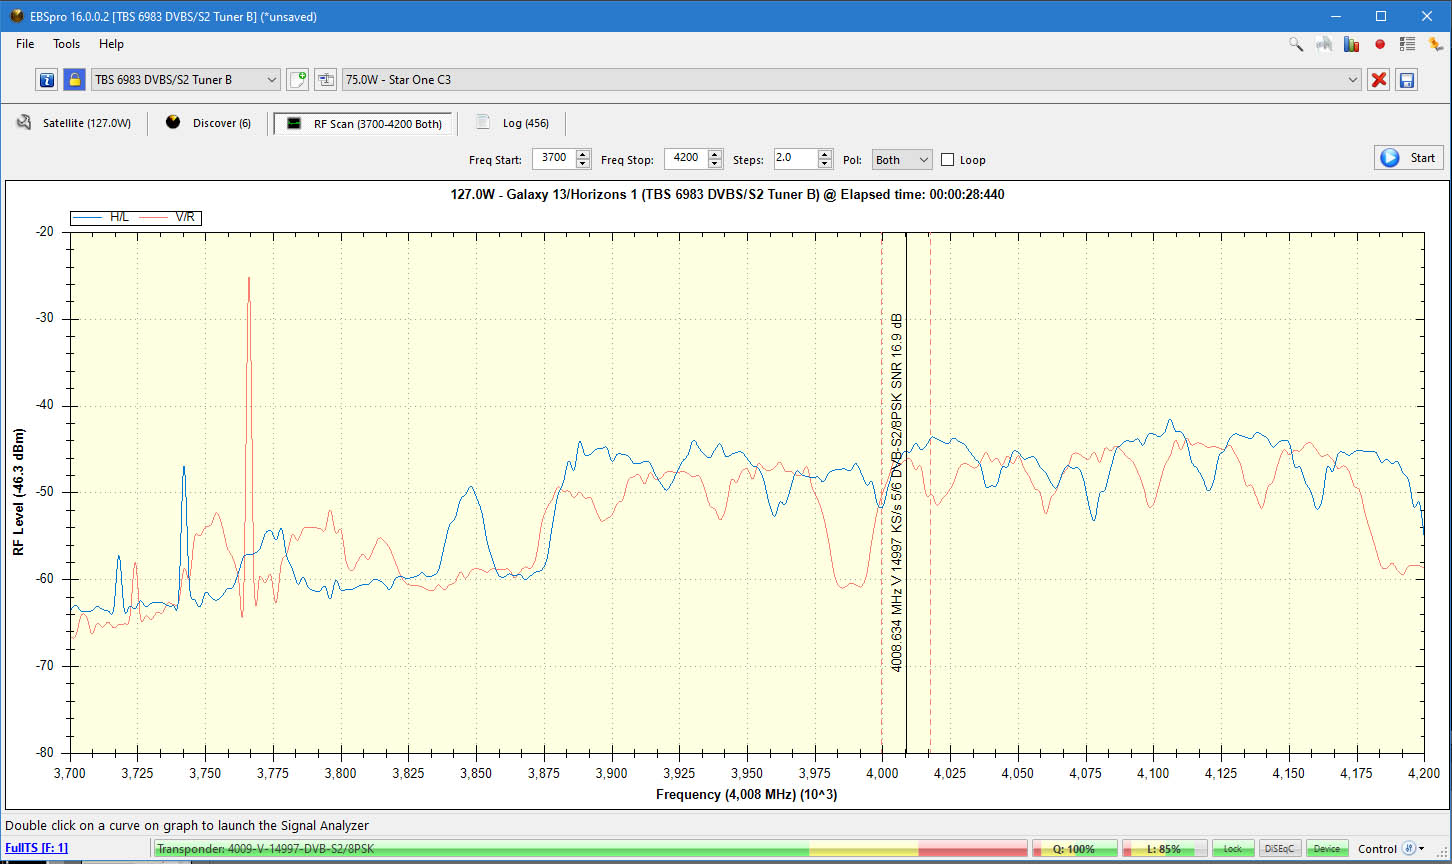Click the rename satellite icon
This screenshot has width=1452, height=864.
pos(325,80)
